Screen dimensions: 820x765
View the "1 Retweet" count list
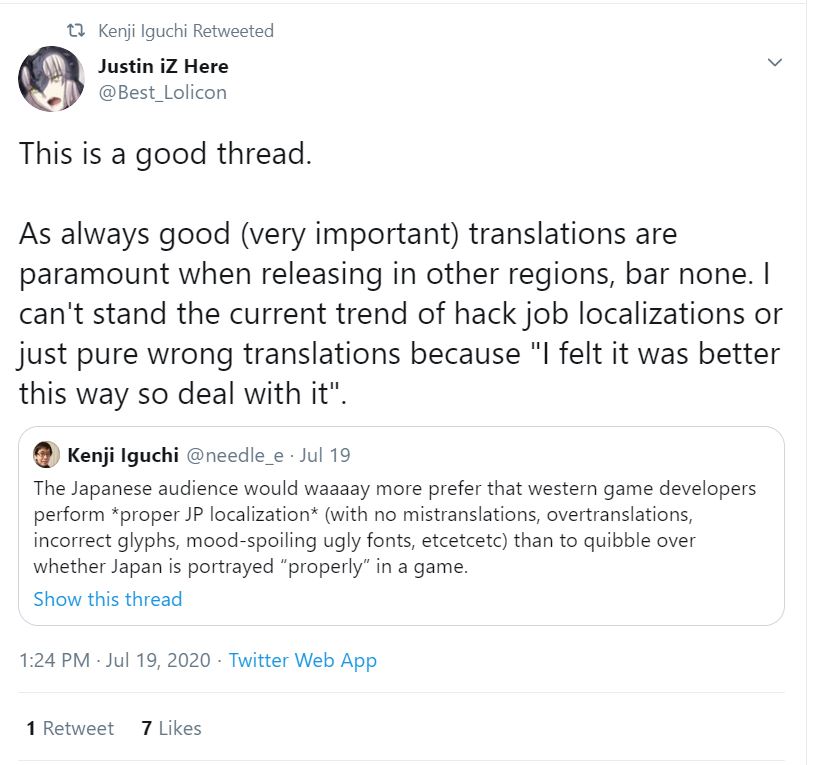(70, 728)
